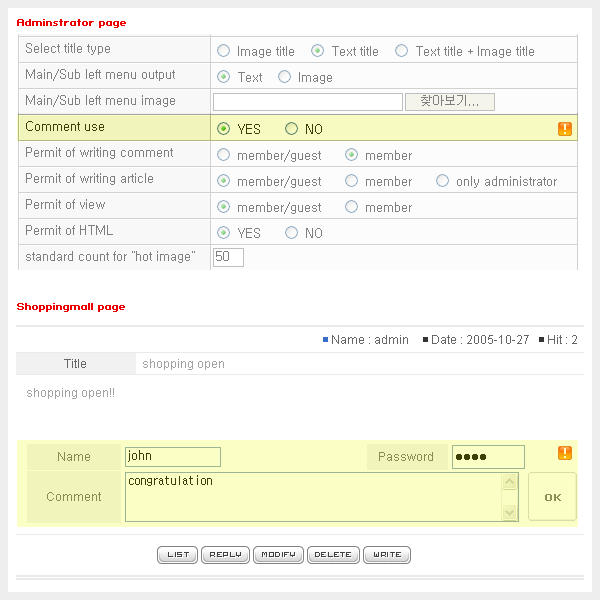Viewport: 600px width, 600px height.
Task: Click the warning icon in Comment use row
Action: coord(565,128)
